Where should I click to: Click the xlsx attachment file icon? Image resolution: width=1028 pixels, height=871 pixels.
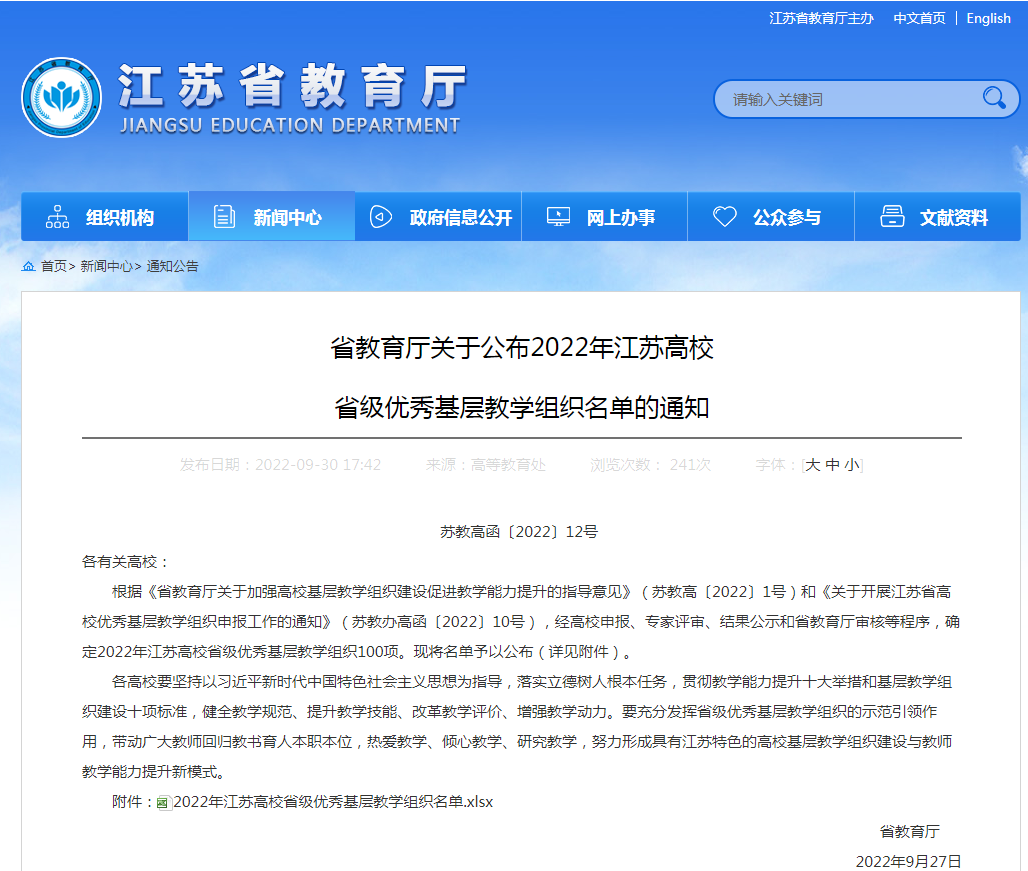[x=164, y=803]
